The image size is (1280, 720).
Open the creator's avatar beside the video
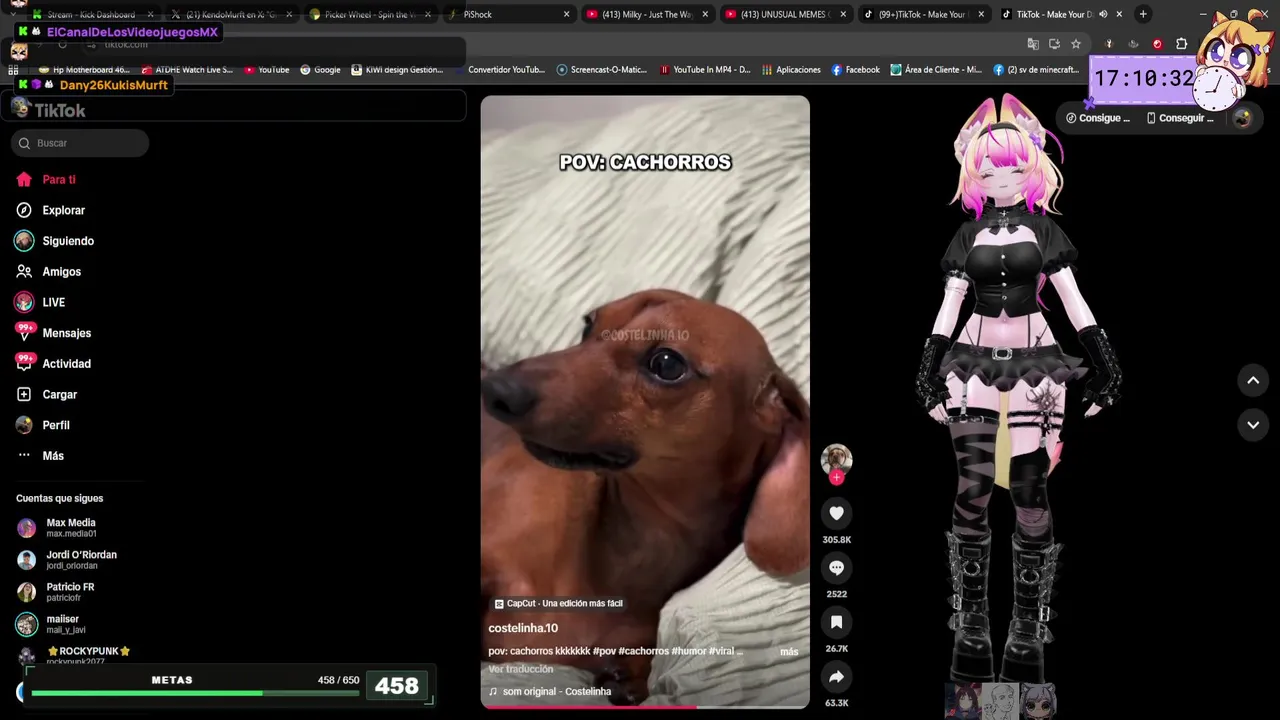point(836,459)
